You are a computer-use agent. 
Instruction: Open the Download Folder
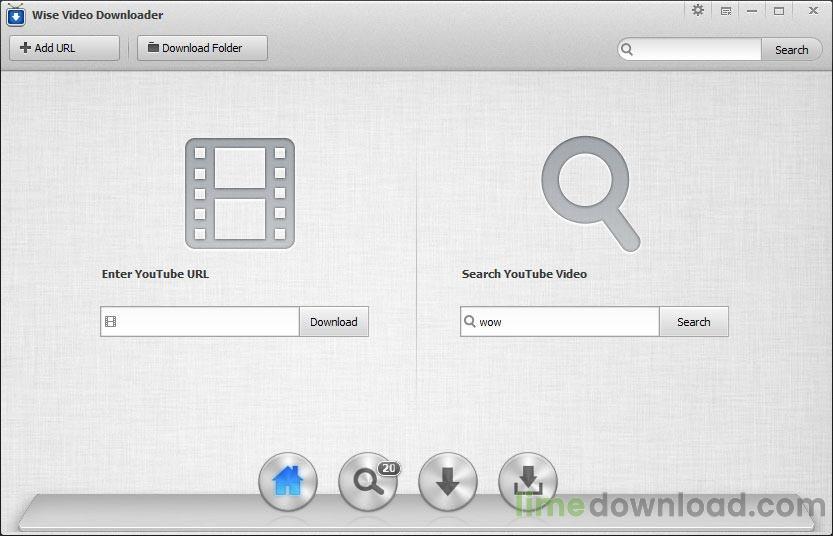[x=202, y=48]
